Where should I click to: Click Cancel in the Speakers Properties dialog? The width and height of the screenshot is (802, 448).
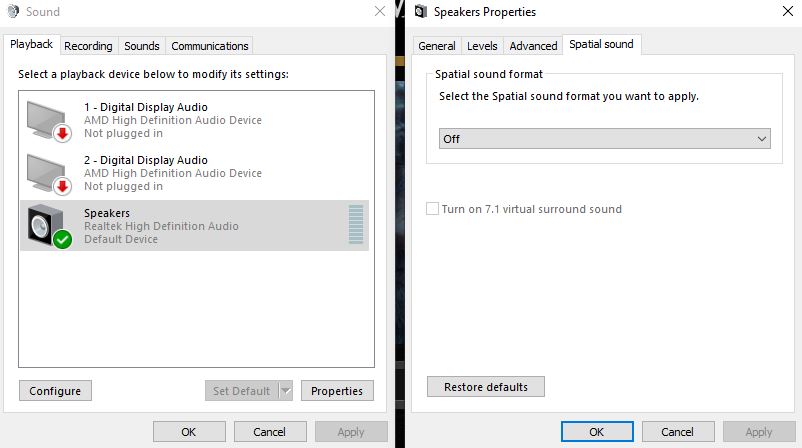tap(678, 432)
